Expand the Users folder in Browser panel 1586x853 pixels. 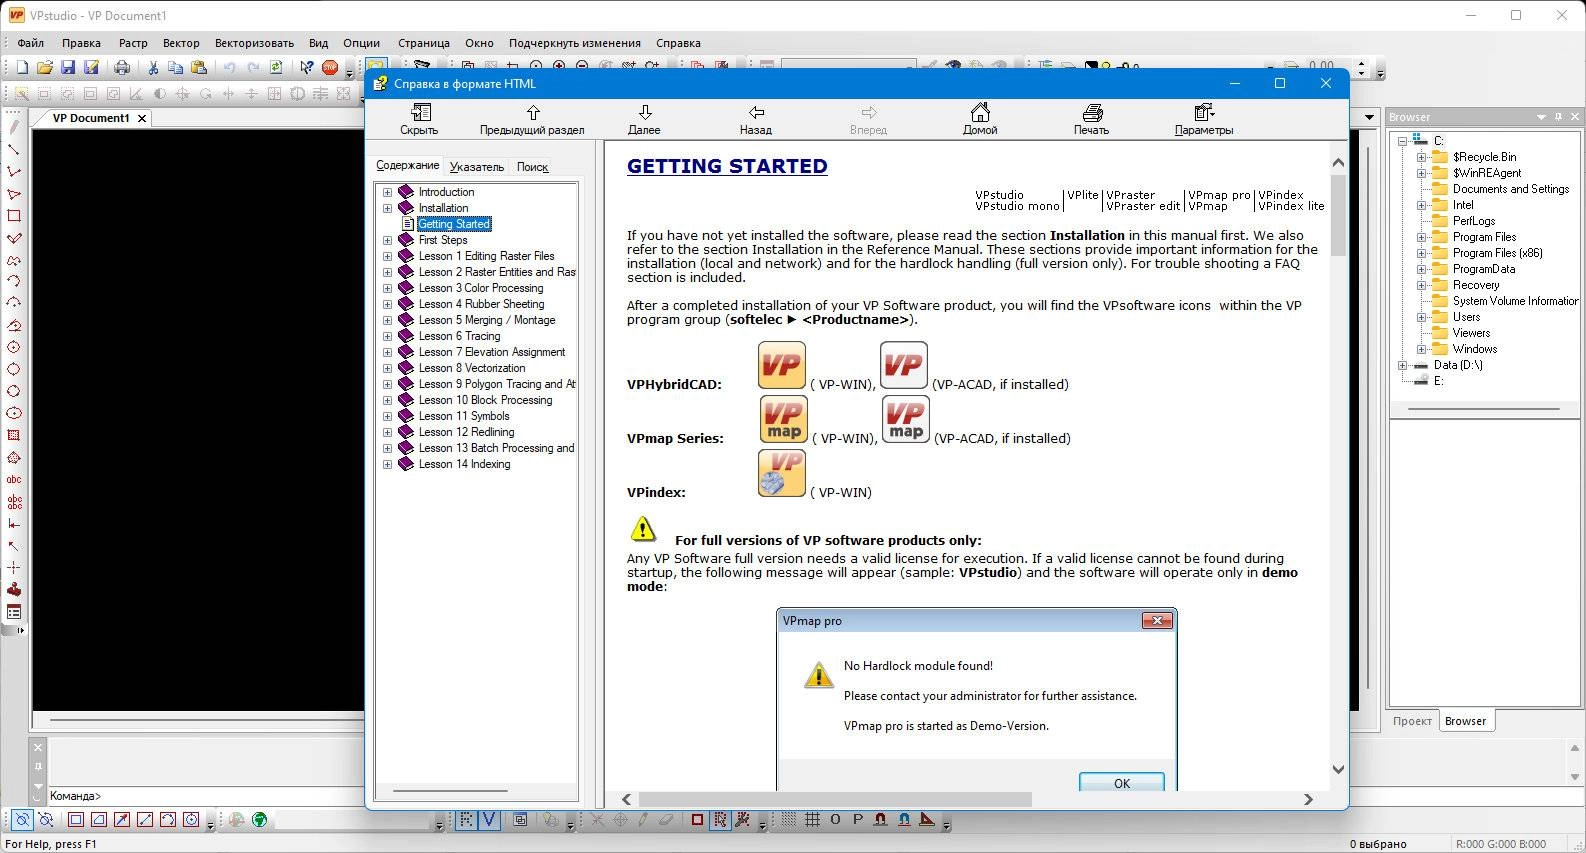1421,317
